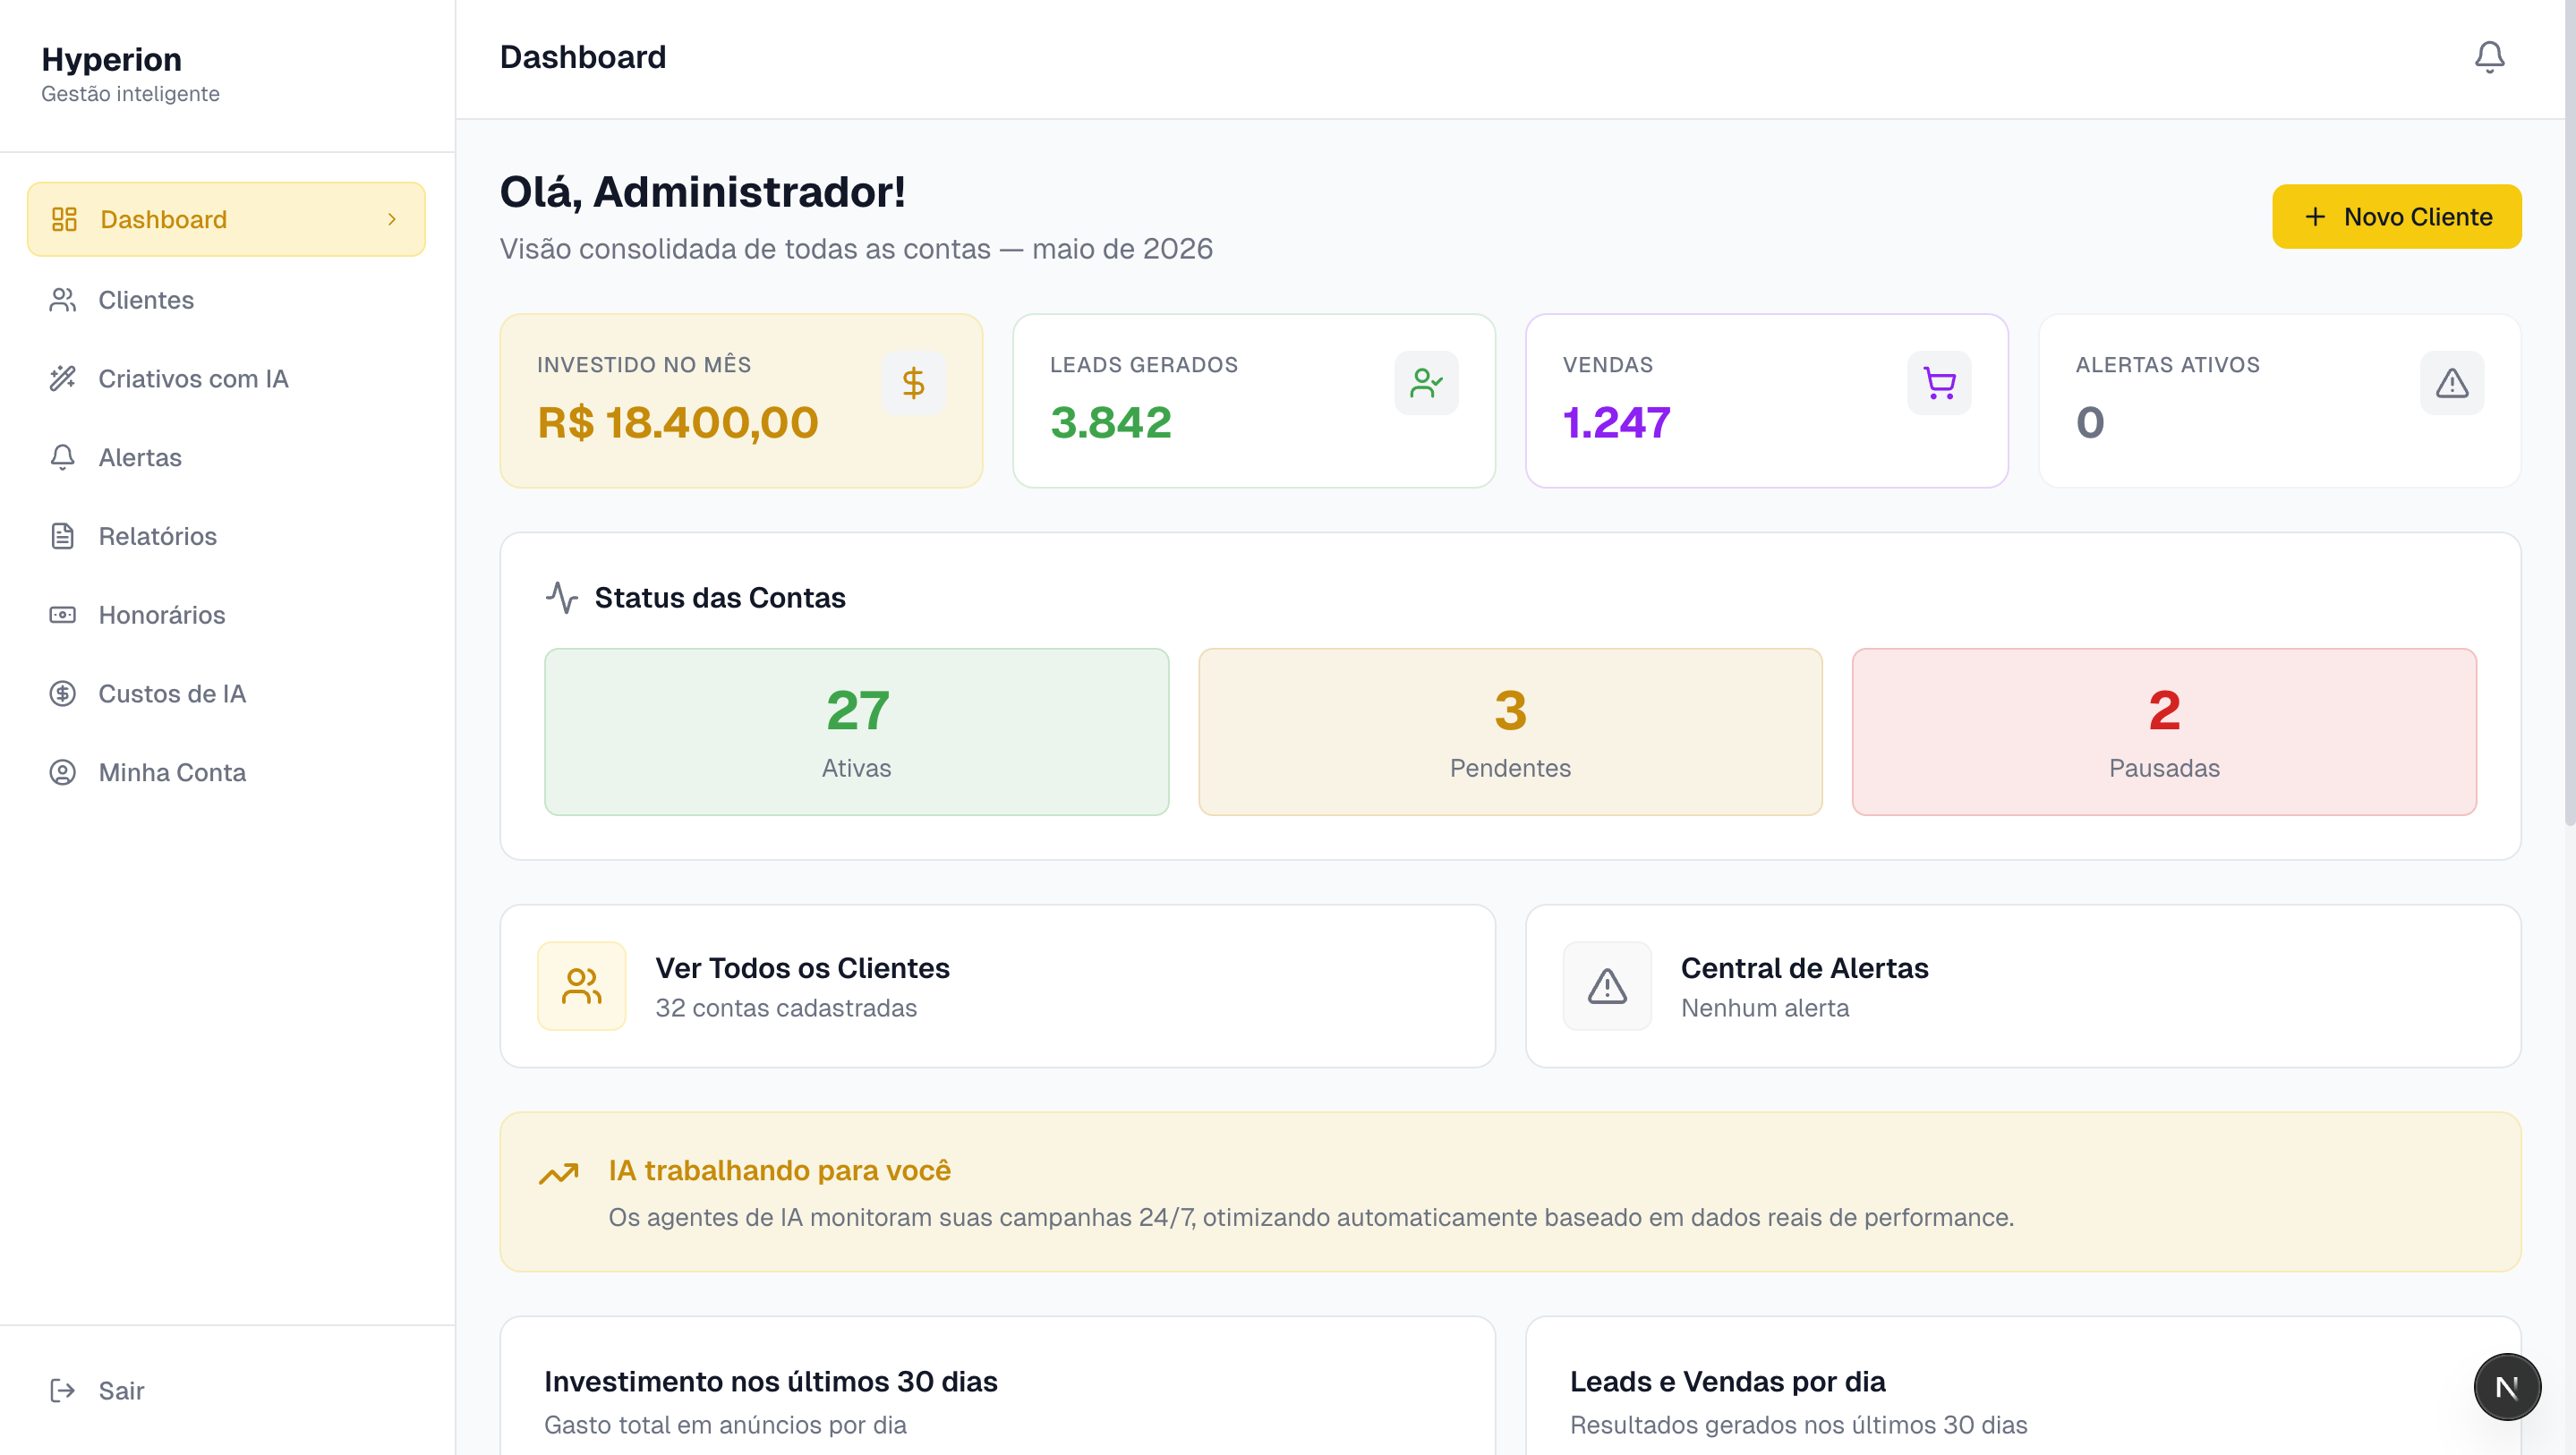The image size is (2576, 1455).
Task: Open the Central de Alertas card
Action: [x=2023, y=986]
